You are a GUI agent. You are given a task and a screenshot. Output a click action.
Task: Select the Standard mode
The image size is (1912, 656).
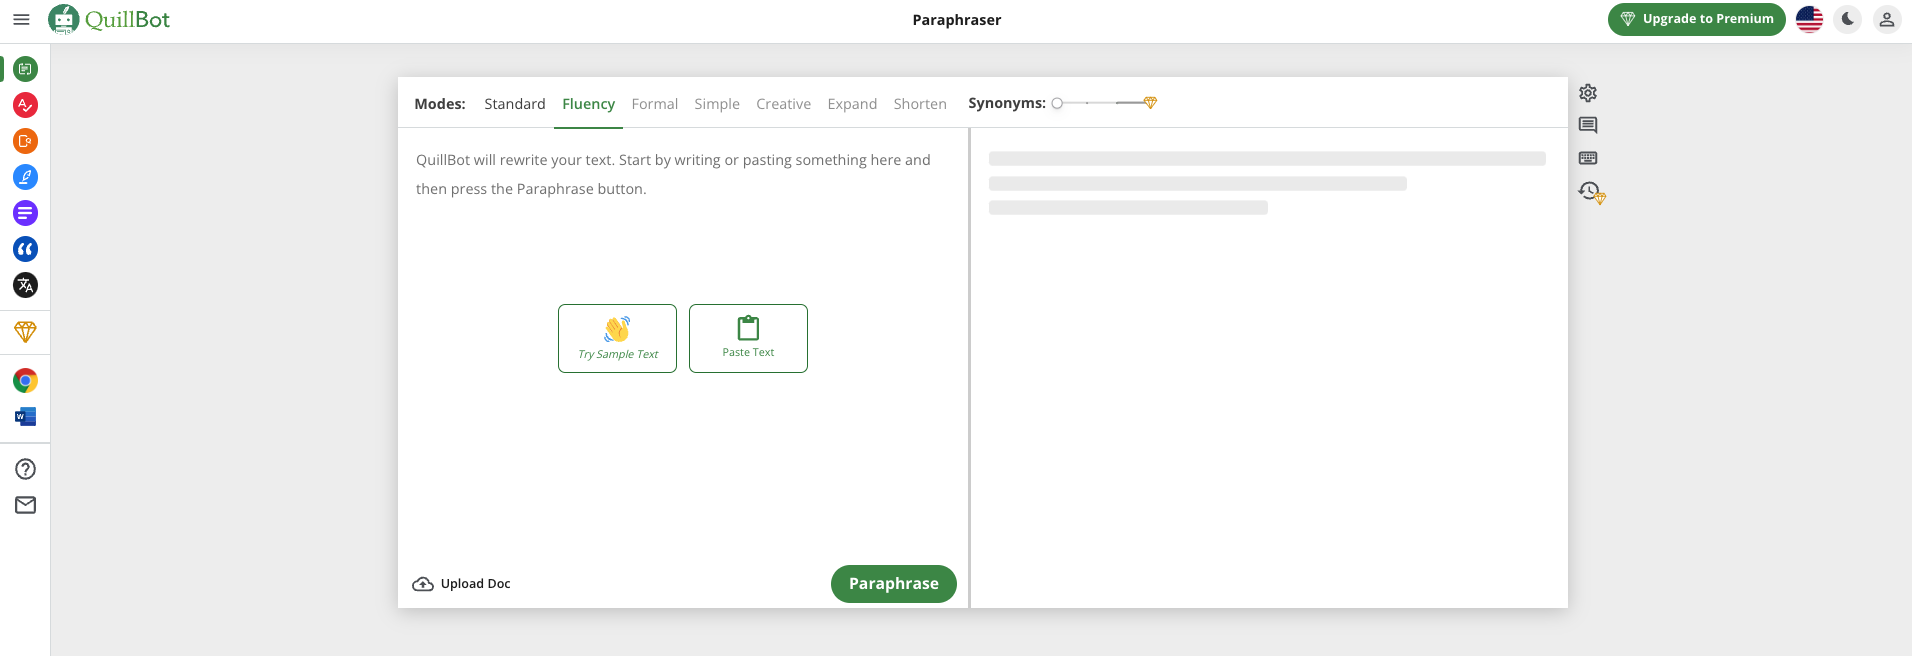pos(515,104)
